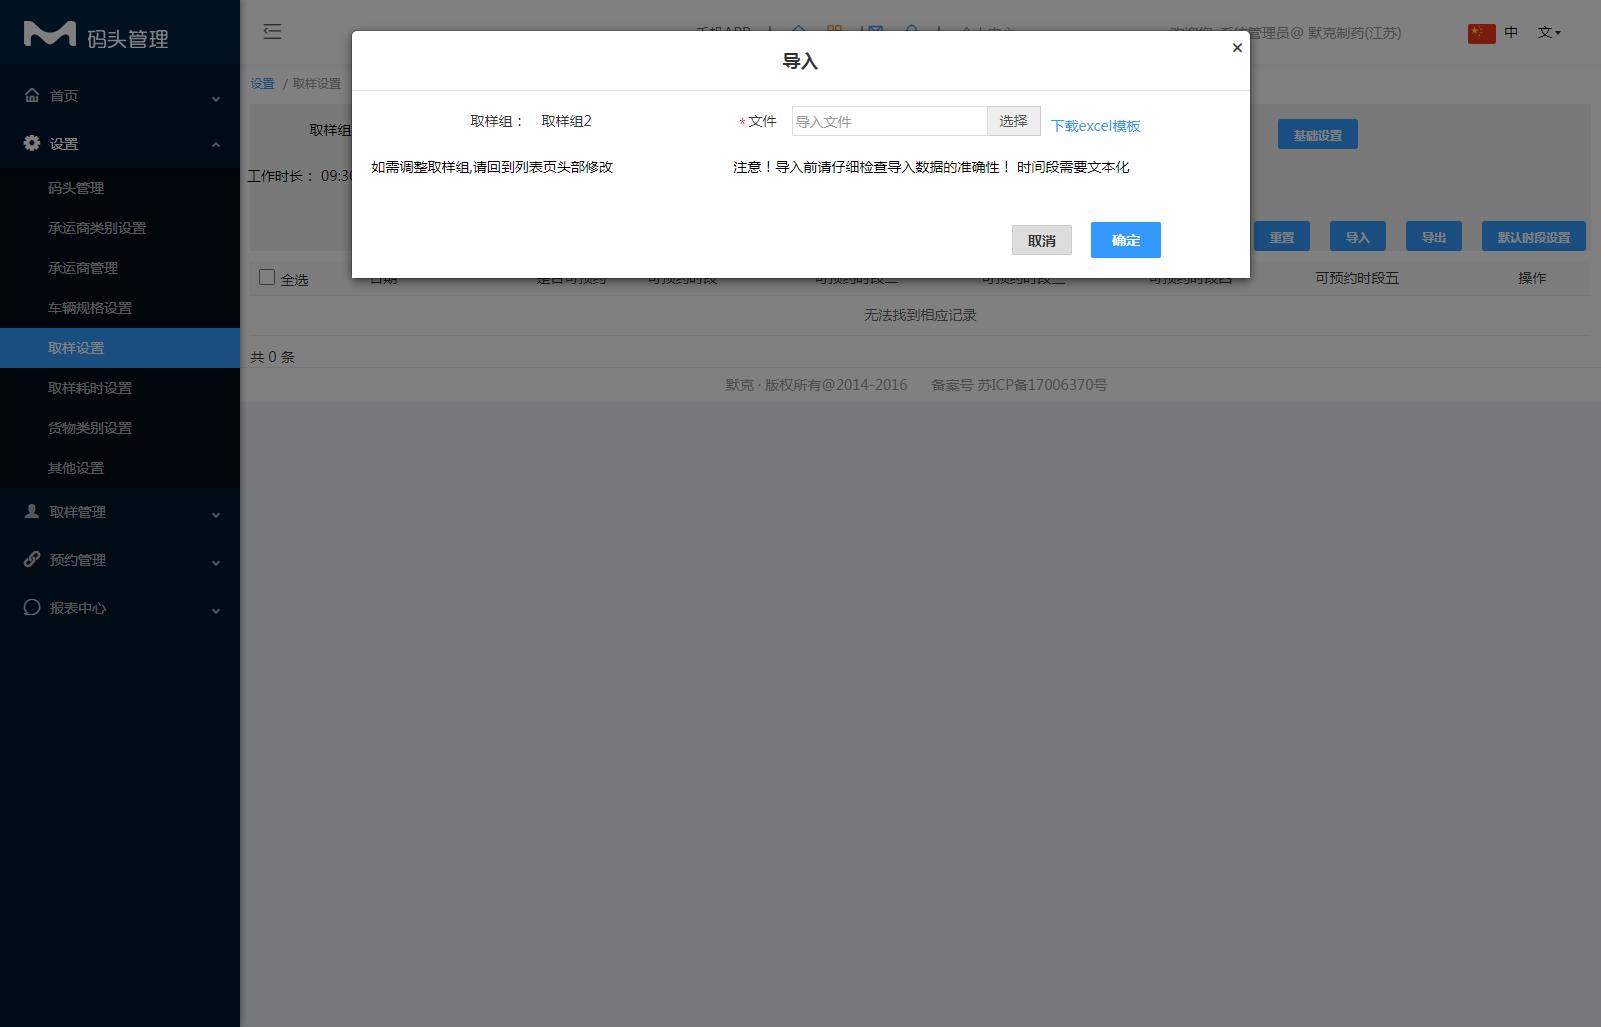Click the link icon beside 预约管理
Viewport: 1601px width, 1027px height.
tap(32, 559)
